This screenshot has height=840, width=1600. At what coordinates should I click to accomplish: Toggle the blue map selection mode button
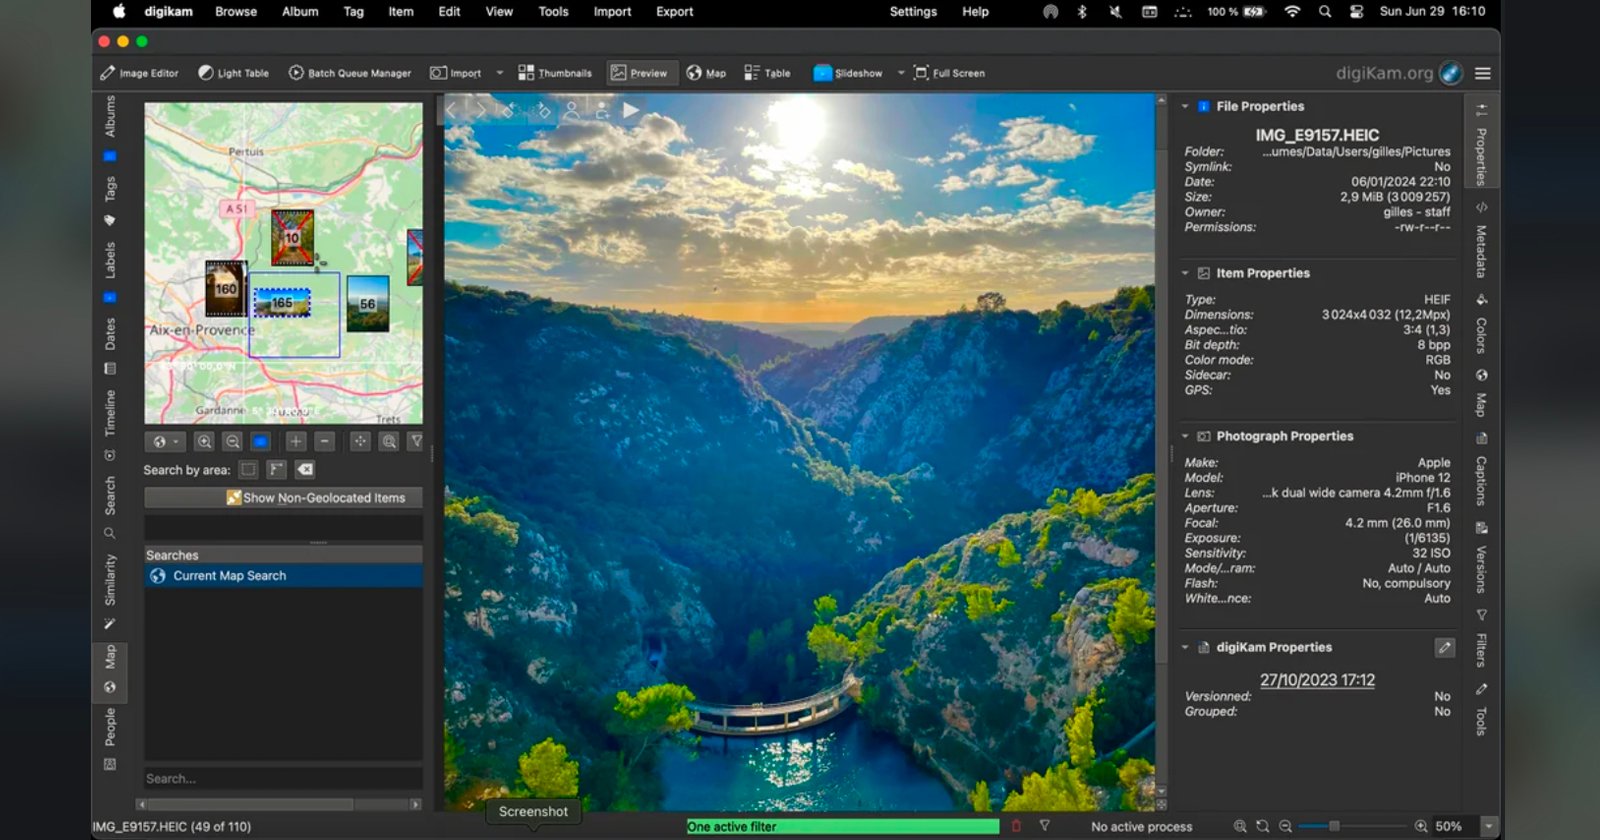pyautogui.click(x=260, y=442)
